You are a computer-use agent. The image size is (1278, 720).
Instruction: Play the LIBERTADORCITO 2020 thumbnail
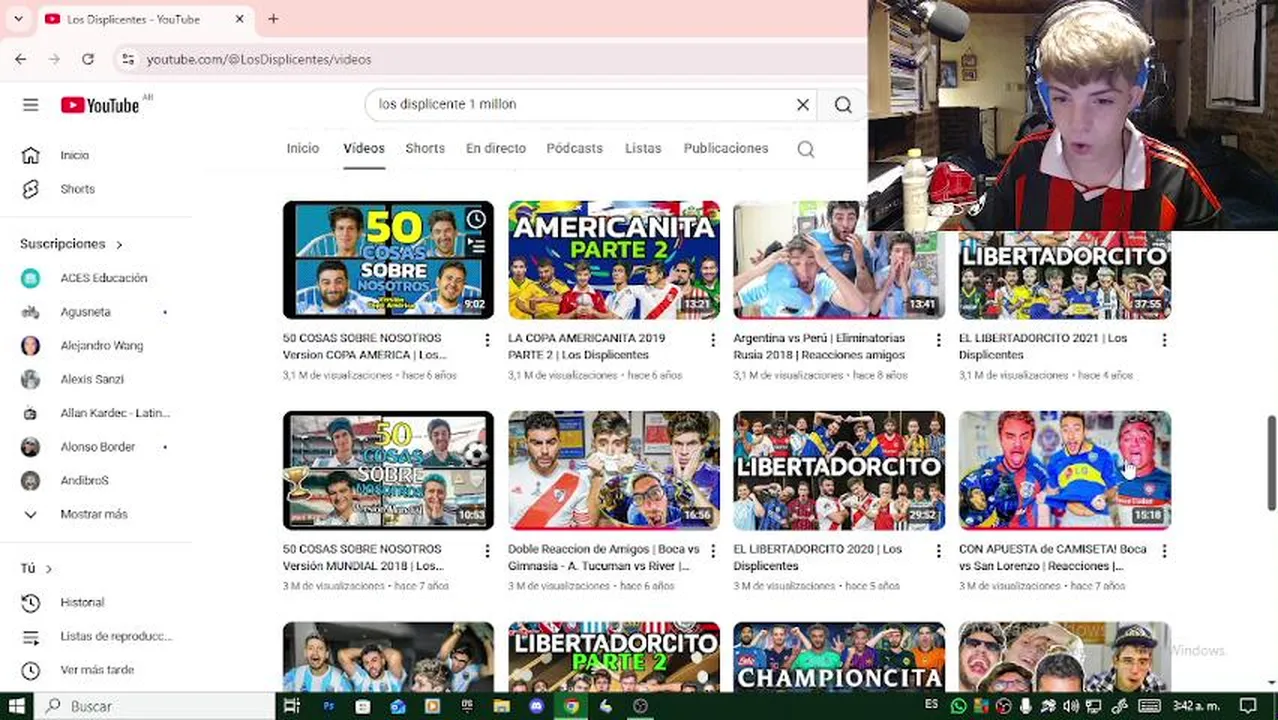(x=839, y=470)
